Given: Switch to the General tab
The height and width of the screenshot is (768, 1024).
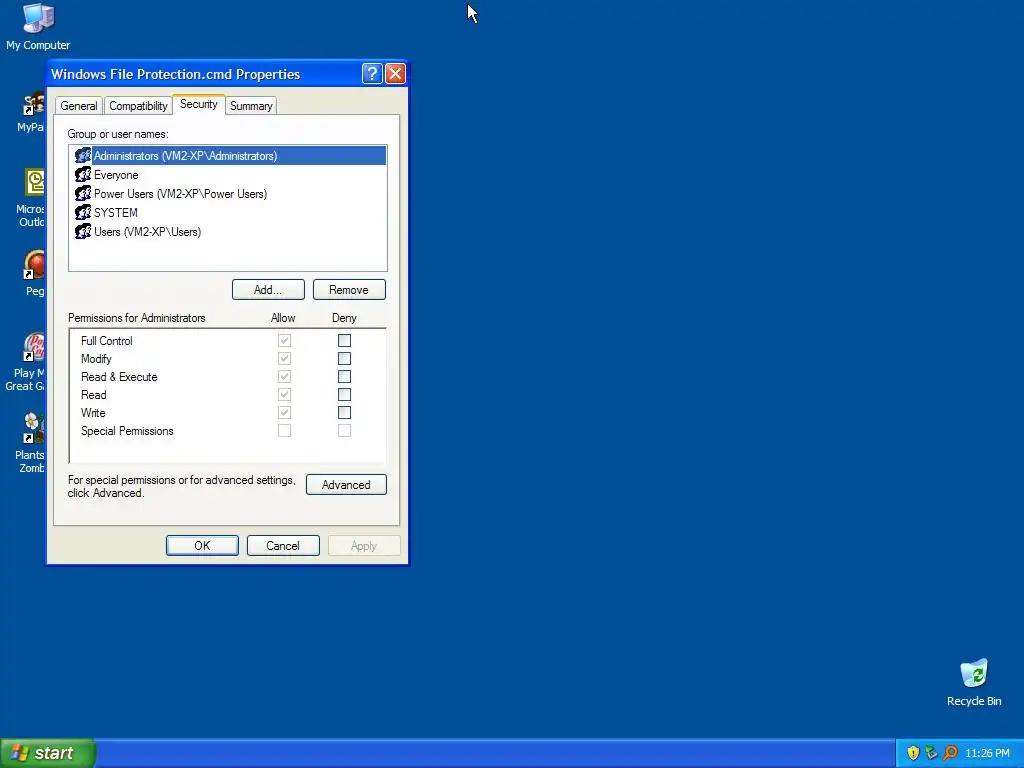Looking at the screenshot, I should click(x=78, y=106).
